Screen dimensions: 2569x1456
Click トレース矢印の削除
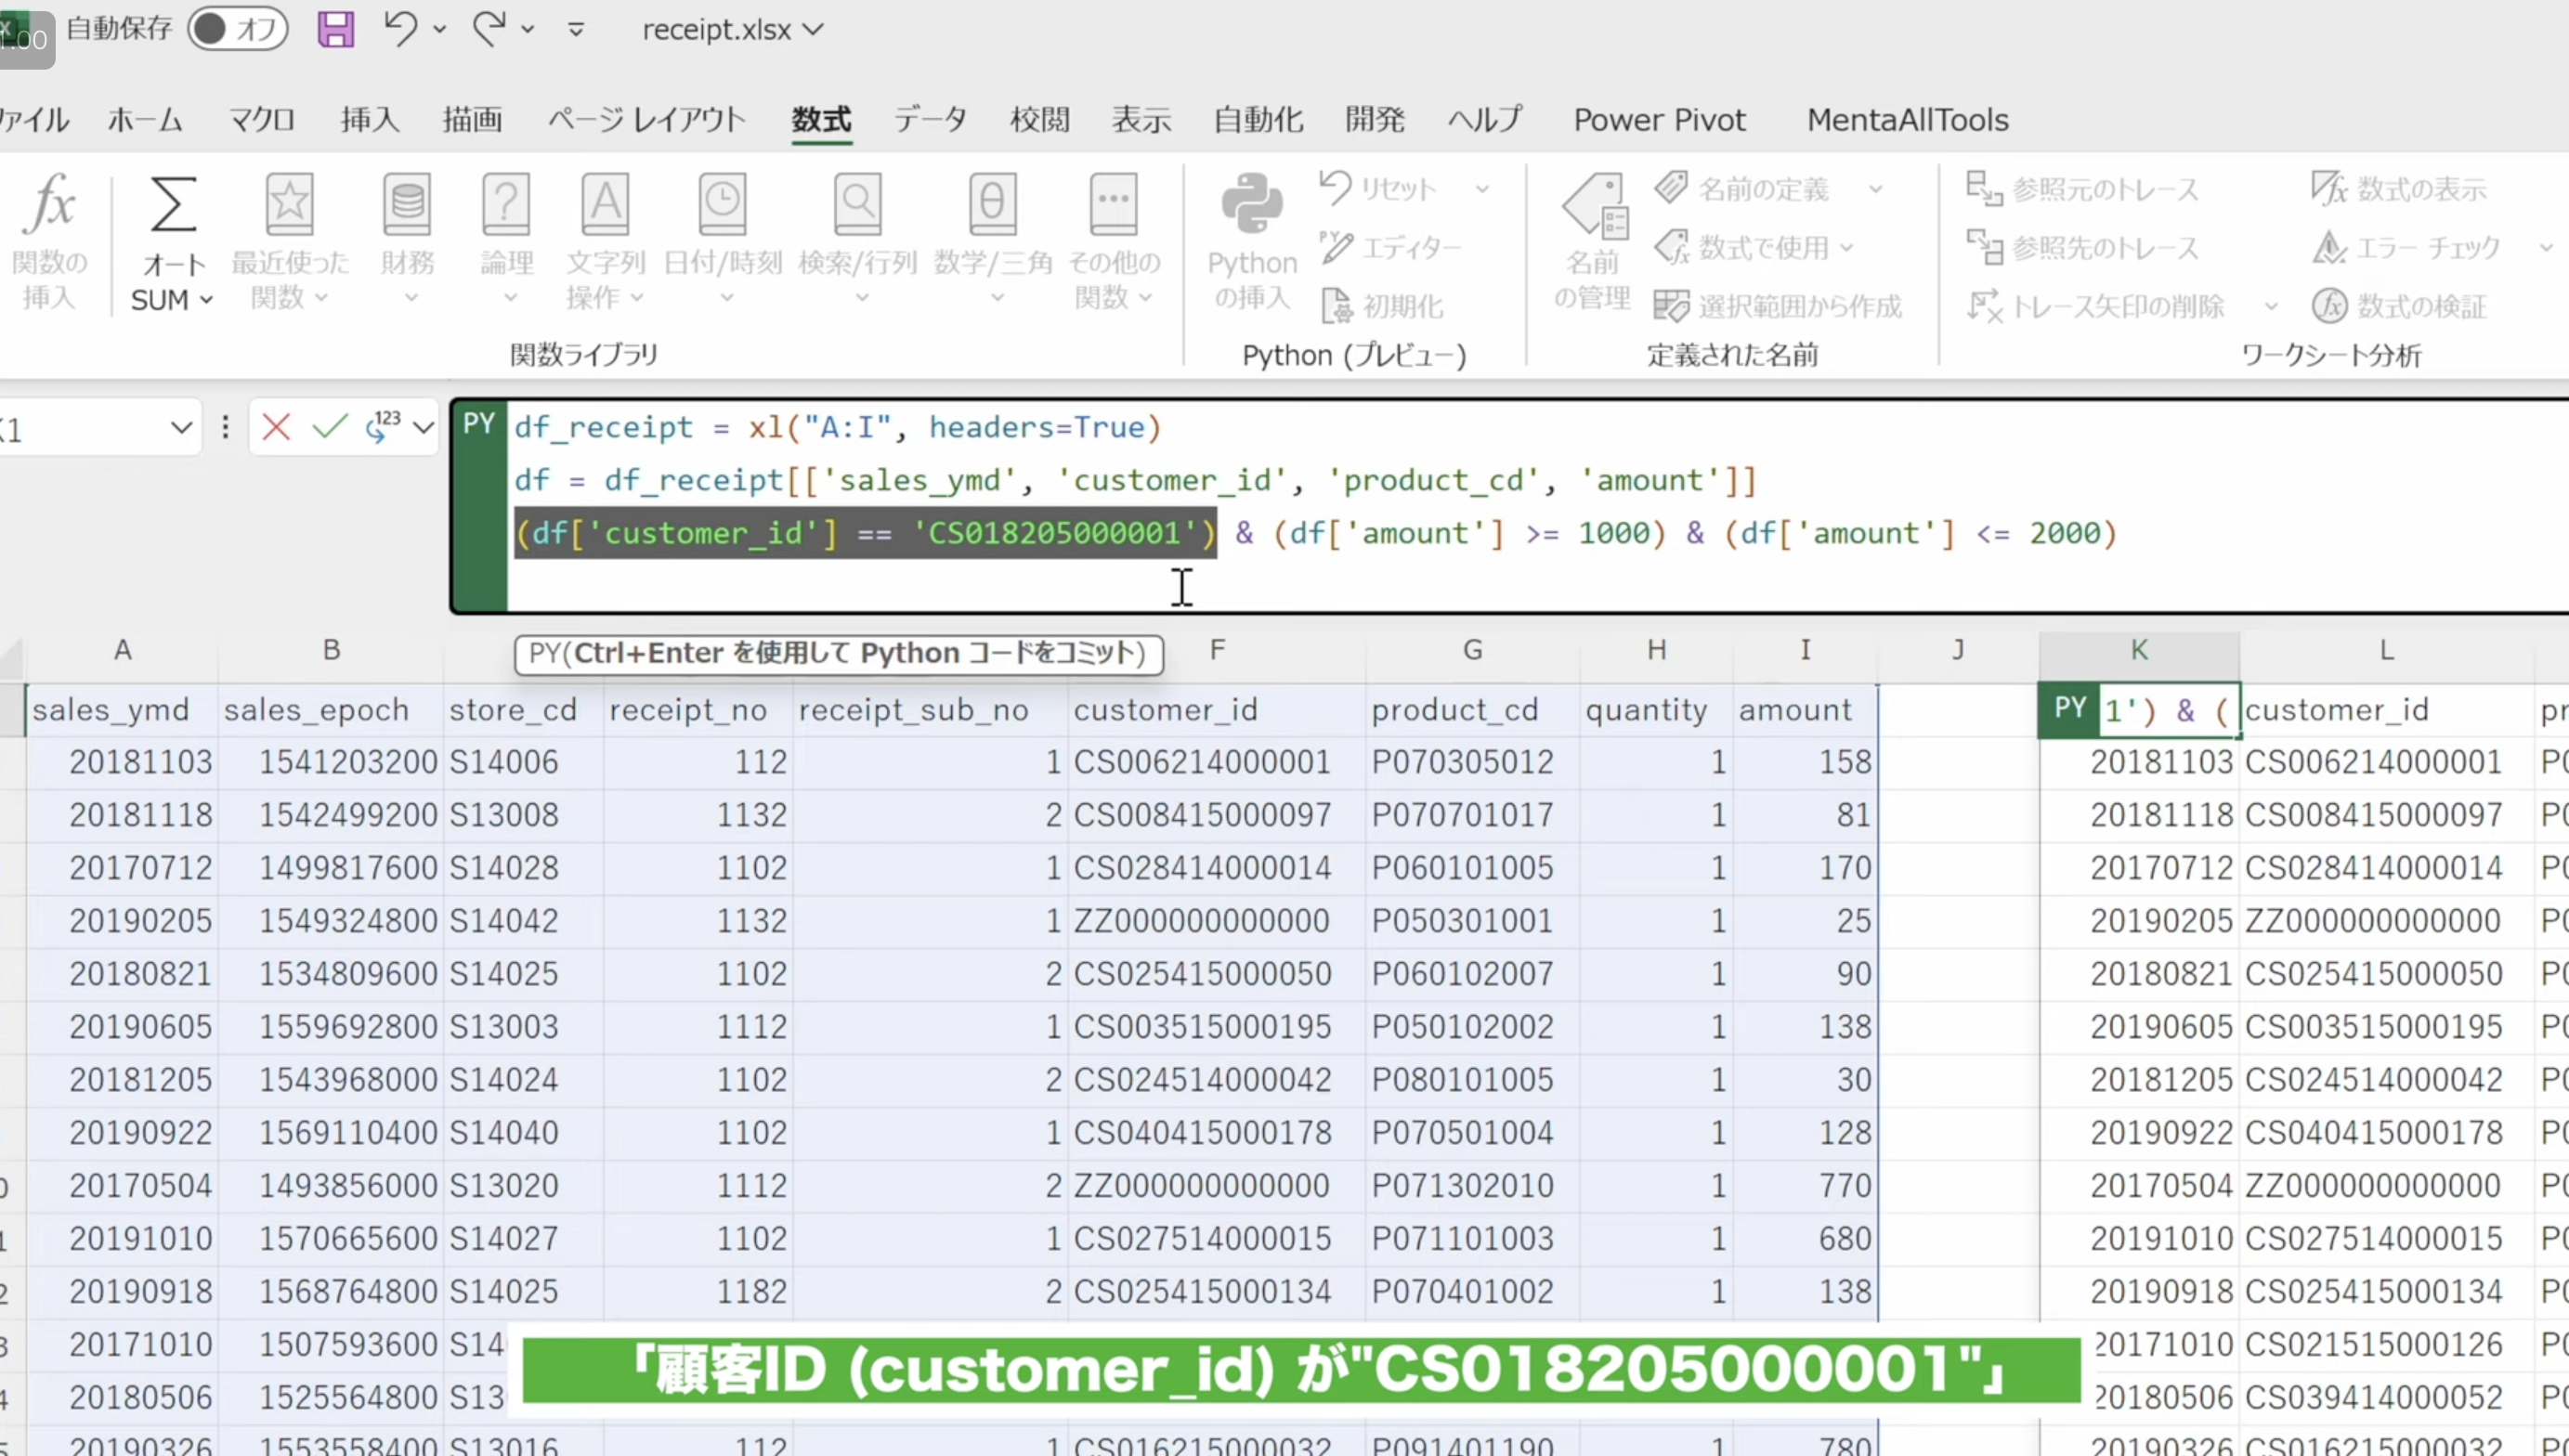coord(2096,306)
